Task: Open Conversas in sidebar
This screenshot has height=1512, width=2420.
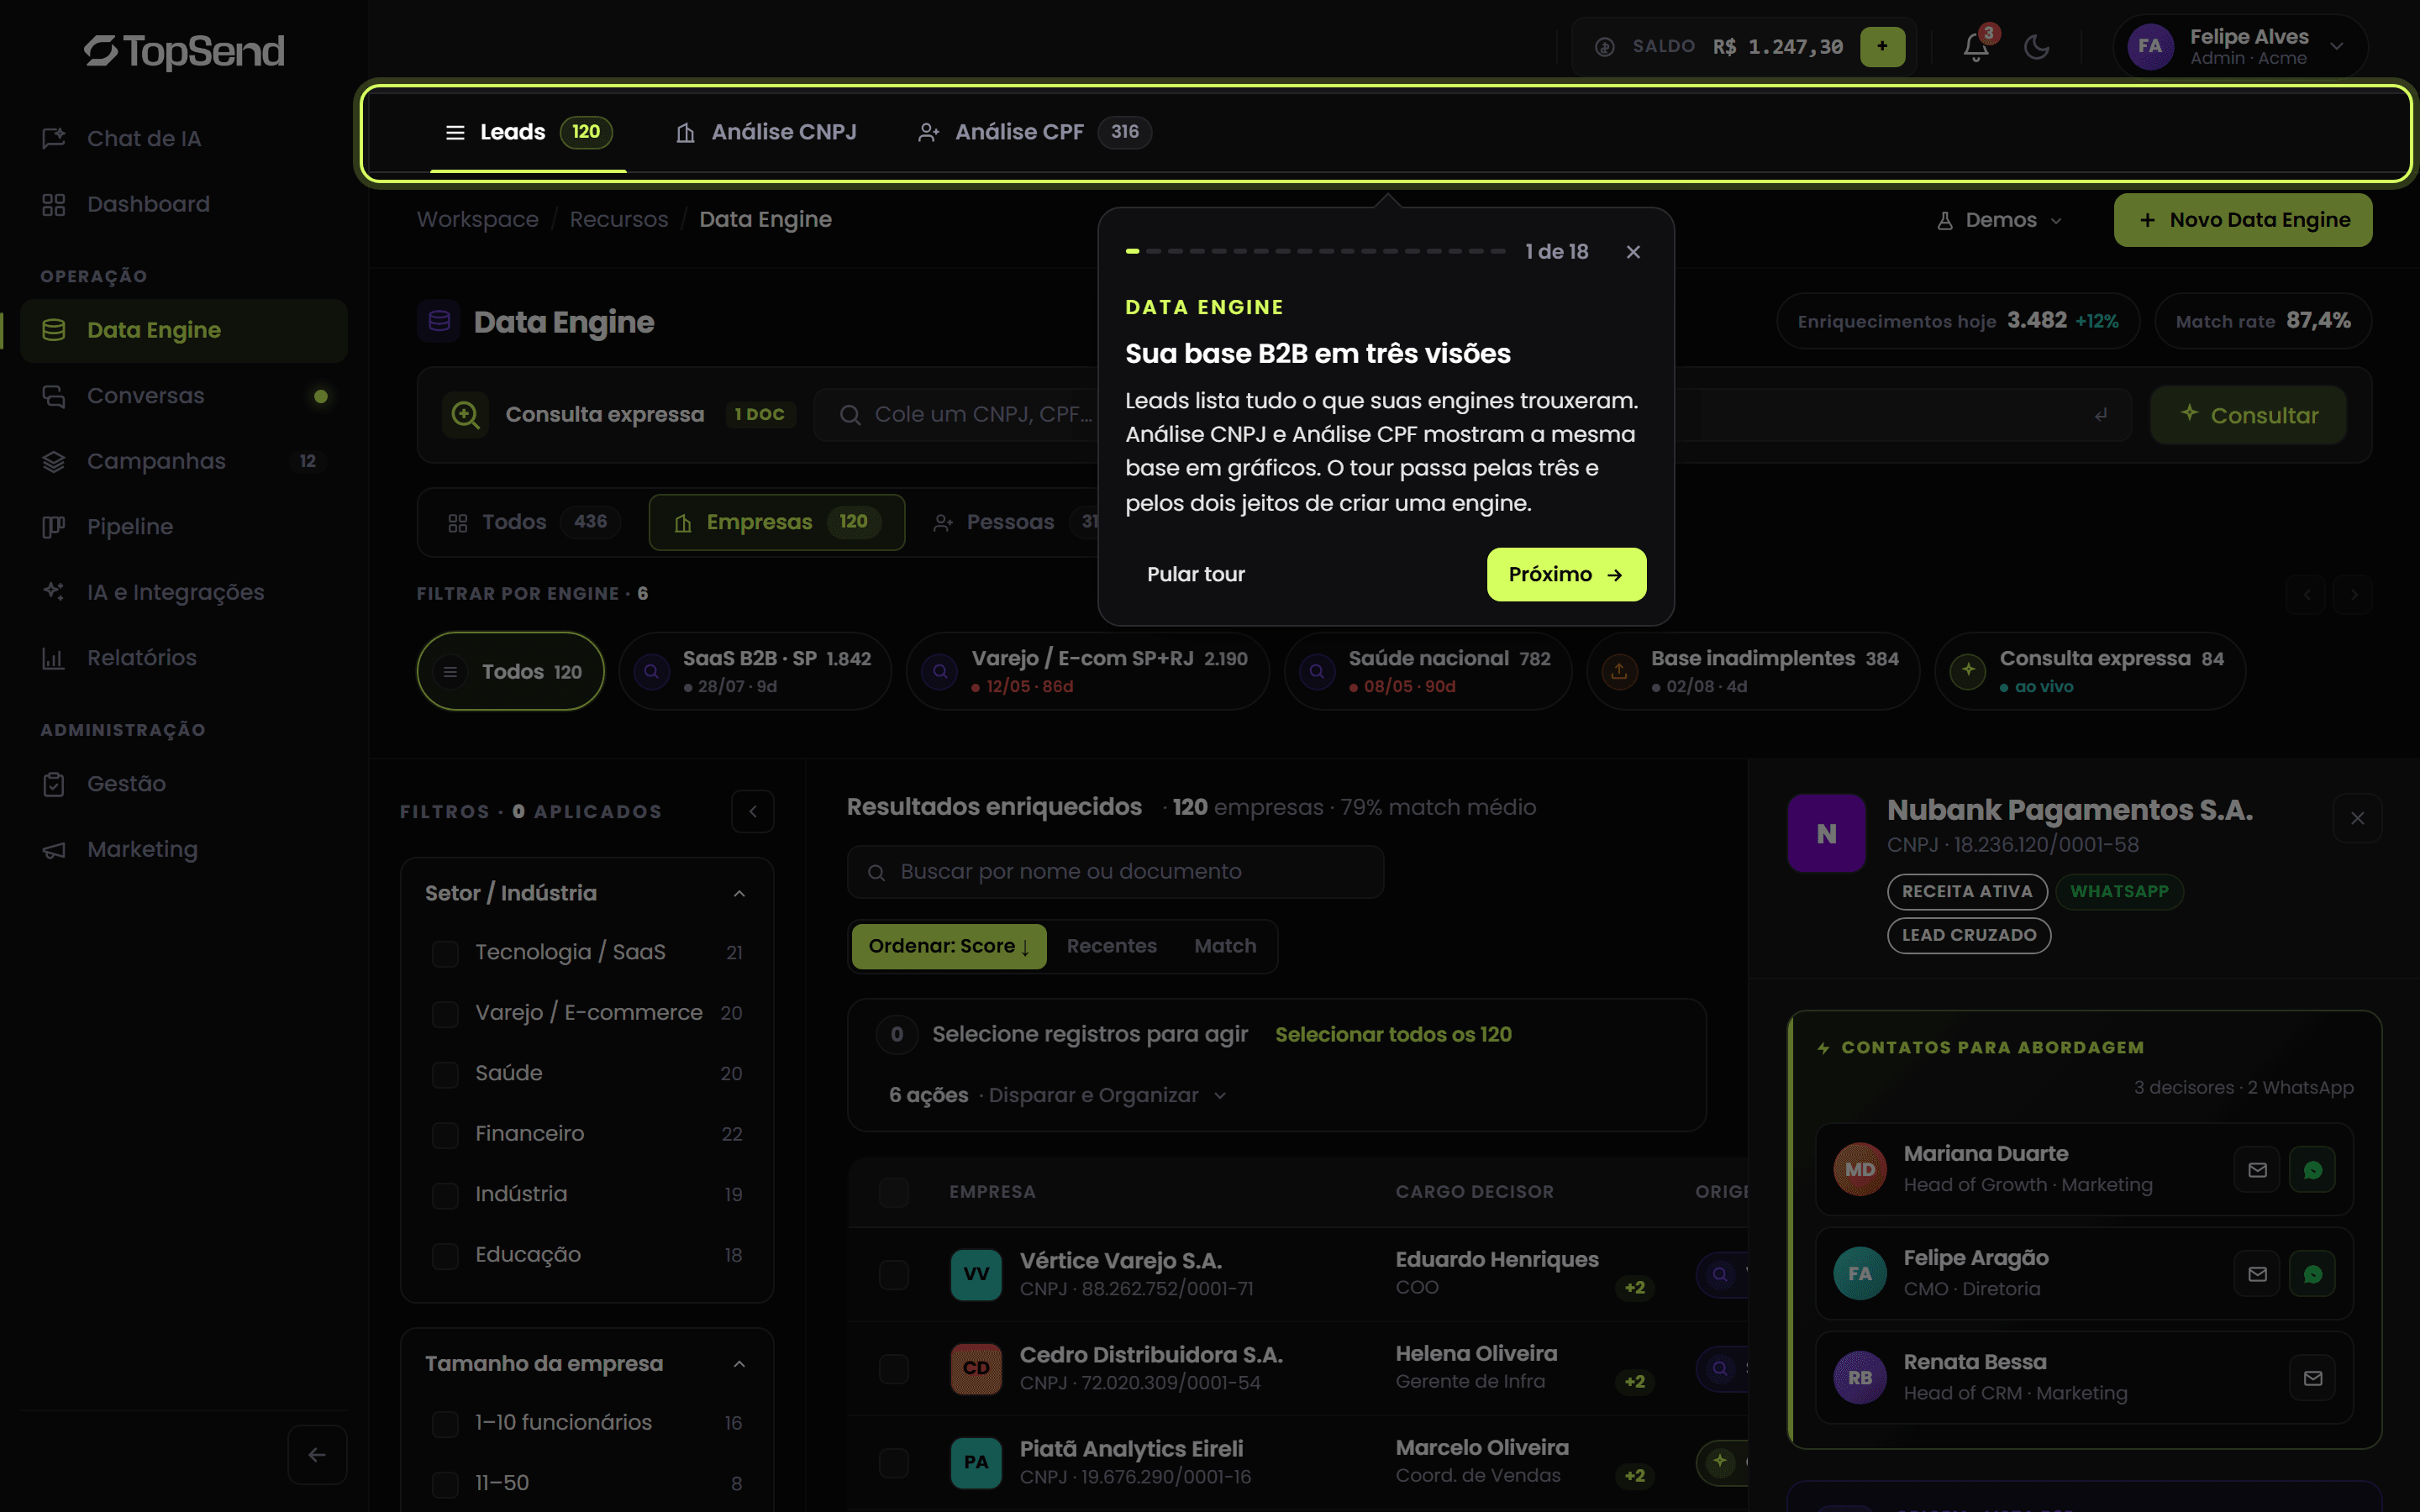Action: (x=183, y=396)
